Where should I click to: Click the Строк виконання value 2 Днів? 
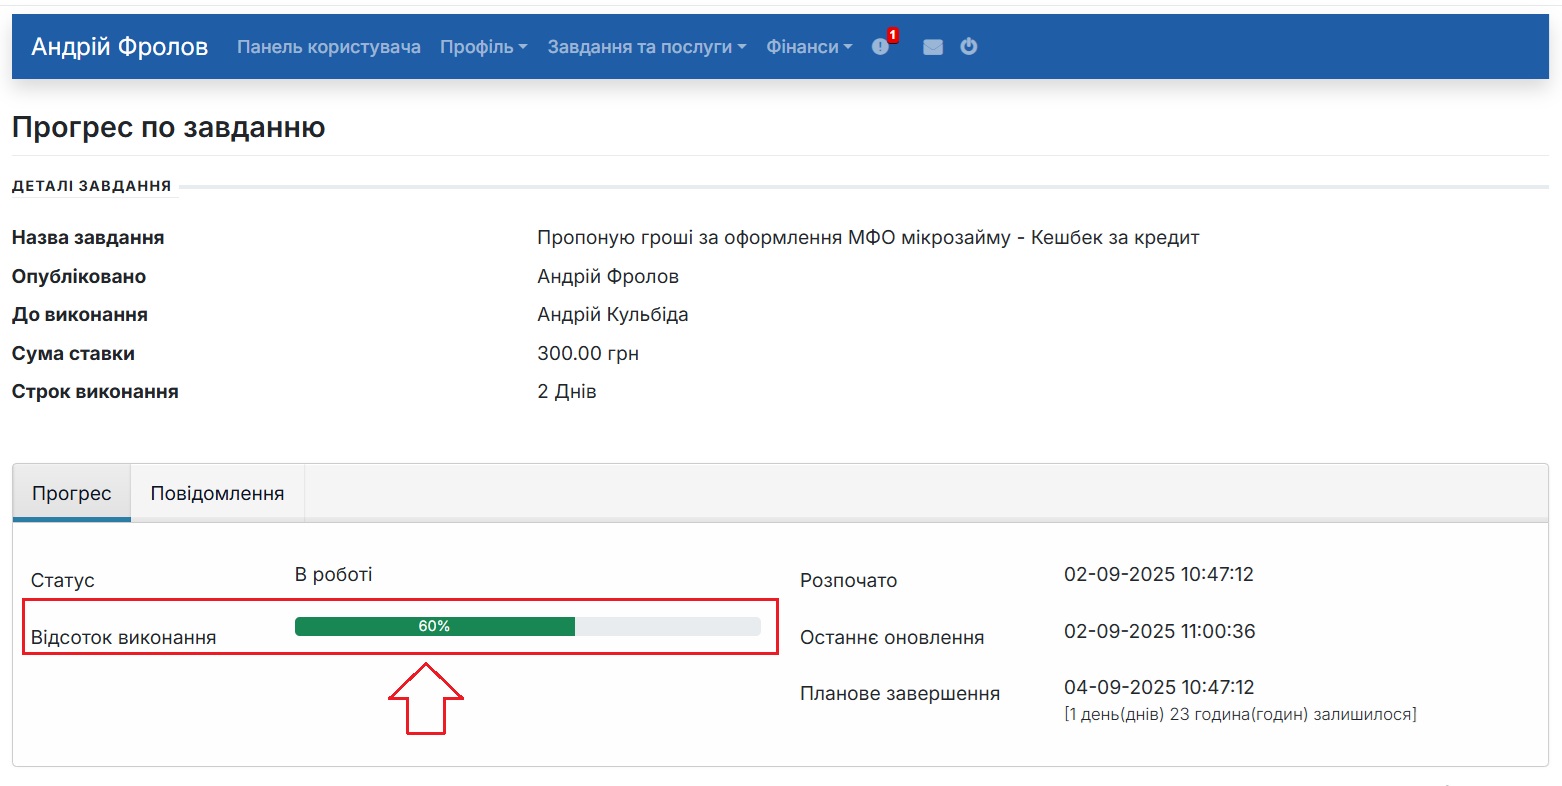click(566, 391)
